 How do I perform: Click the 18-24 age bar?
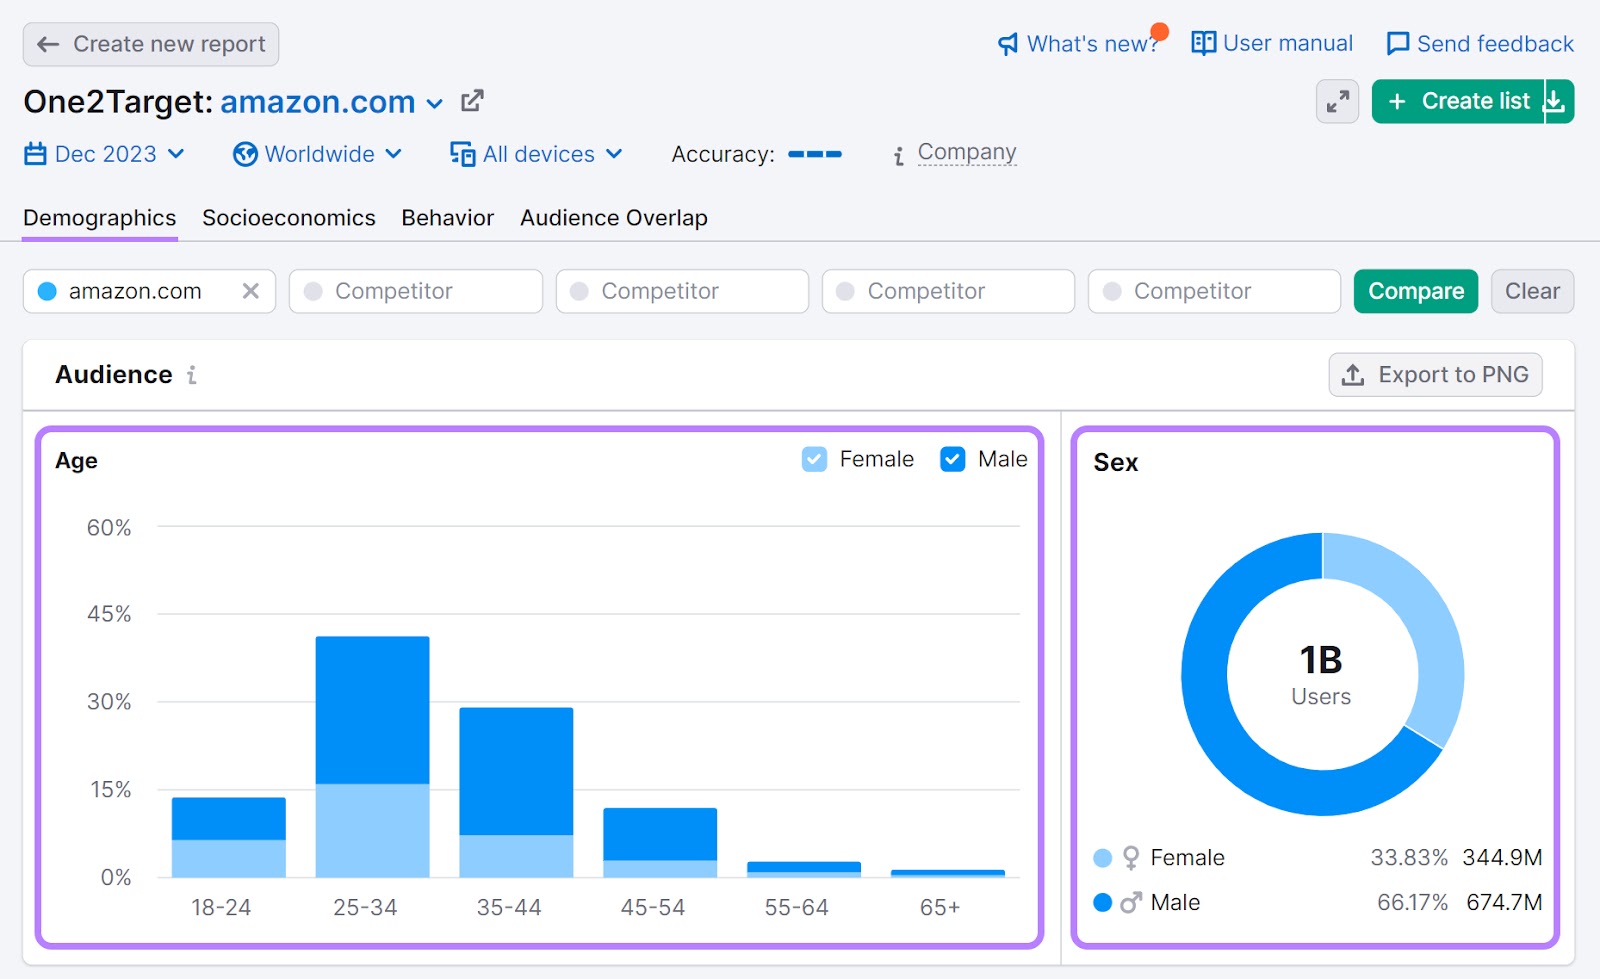[229, 837]
